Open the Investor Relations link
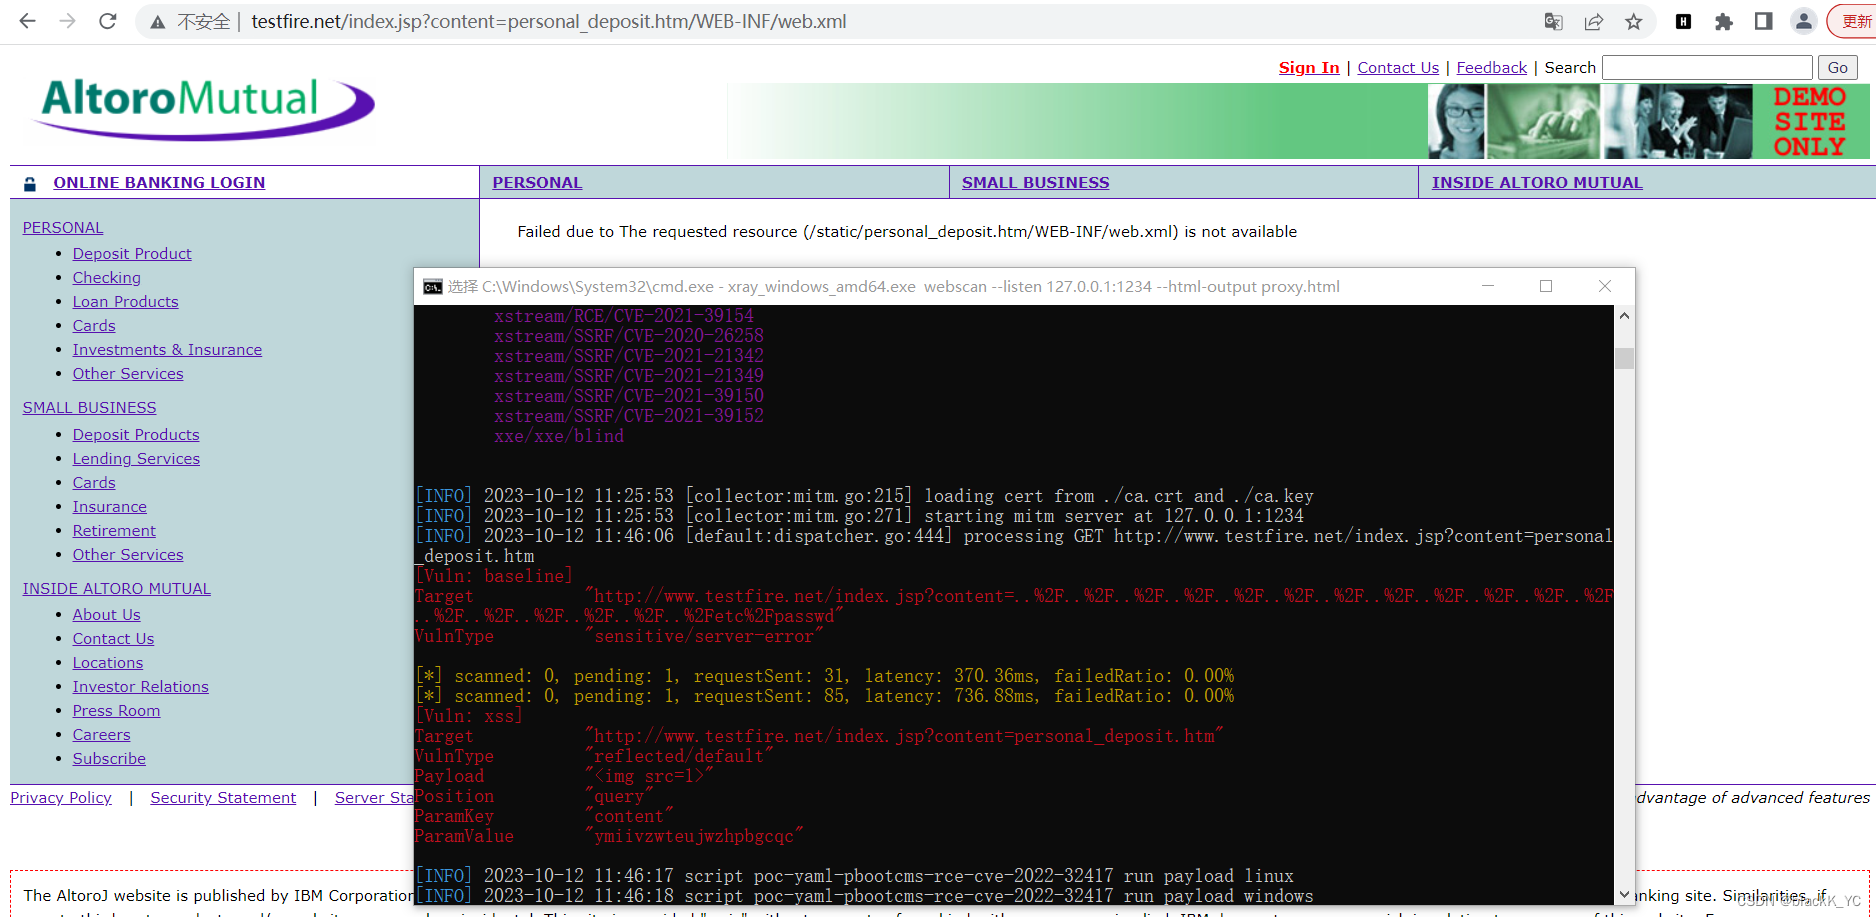This screenshot has width=1876, height=917. (x=140, y=687)
